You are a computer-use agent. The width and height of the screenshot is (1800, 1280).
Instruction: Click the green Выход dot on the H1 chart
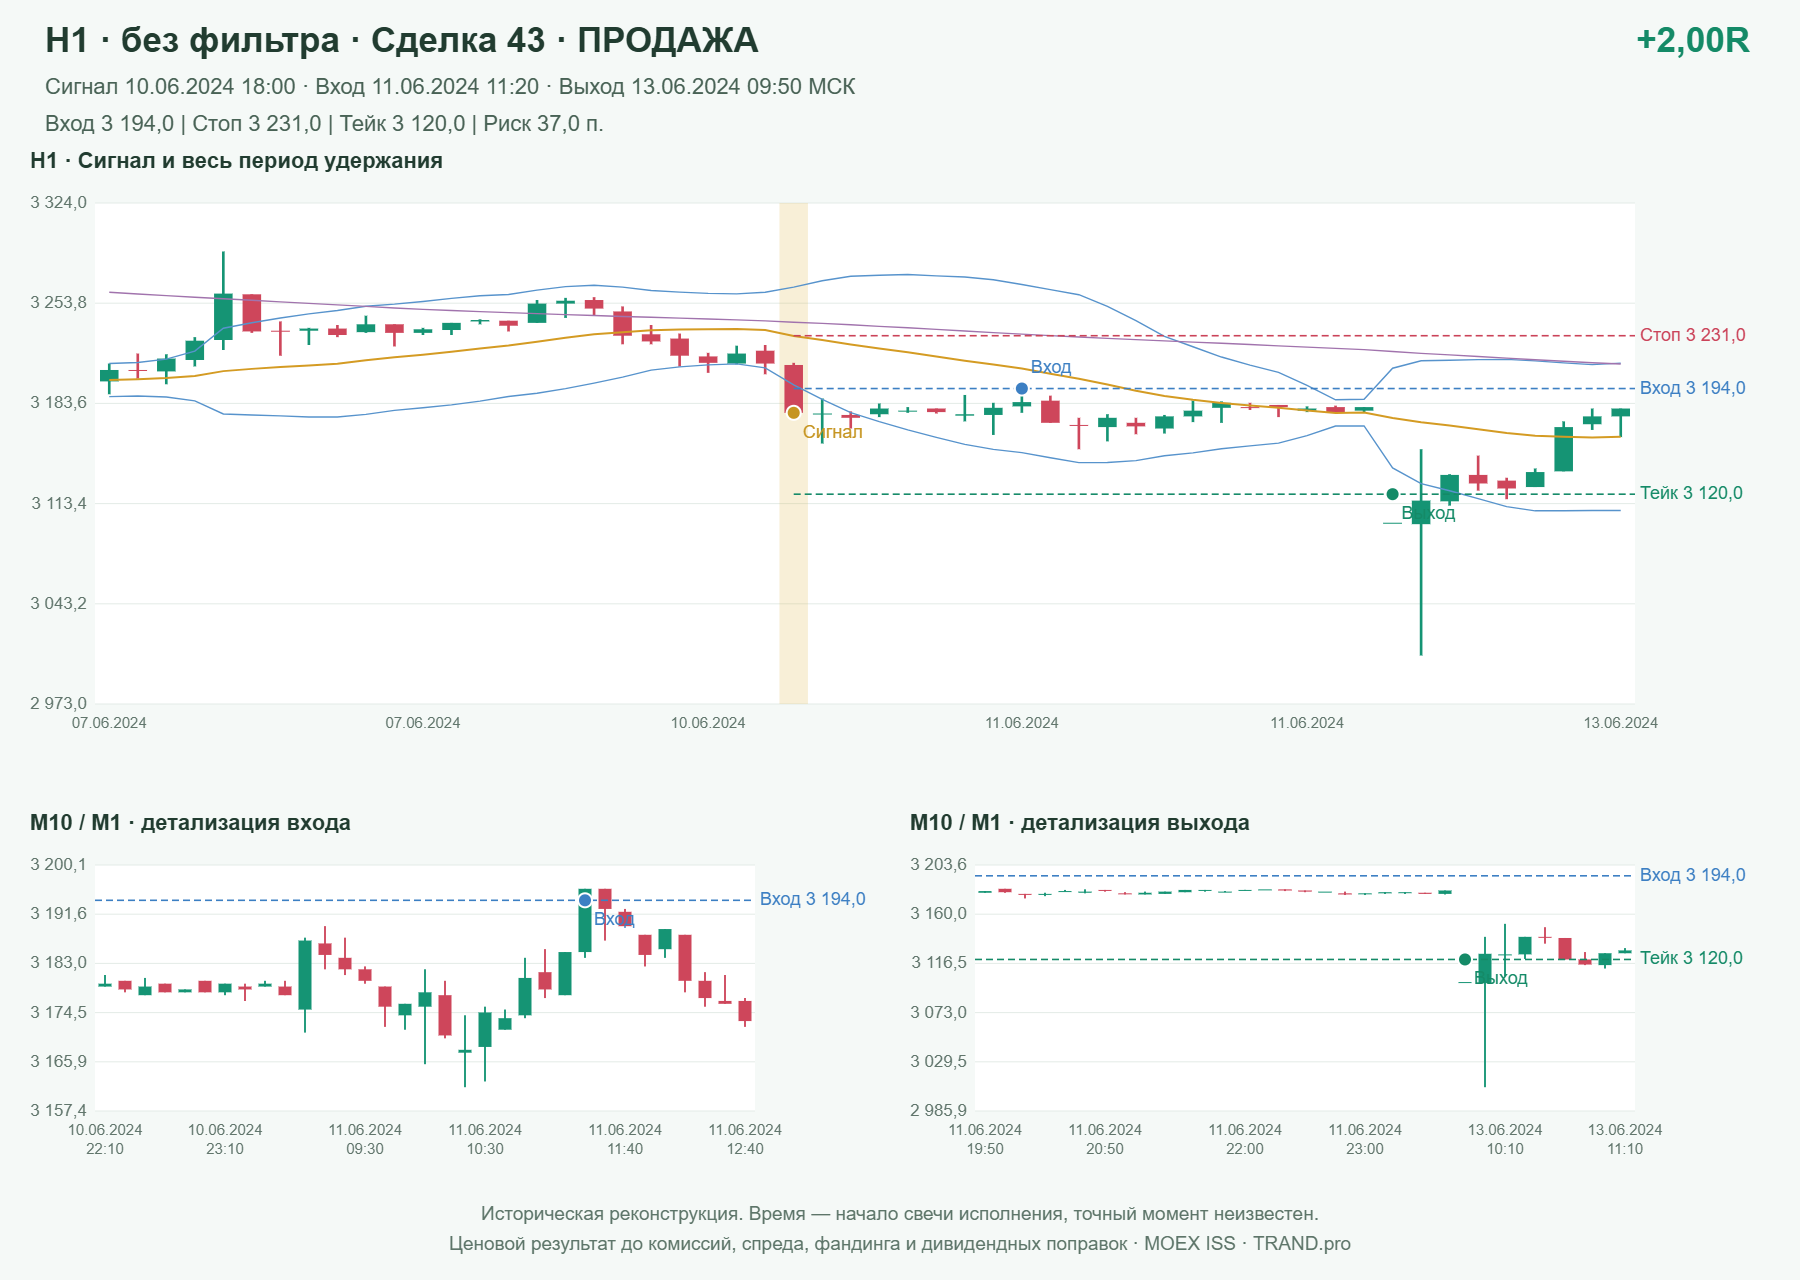1392,494
